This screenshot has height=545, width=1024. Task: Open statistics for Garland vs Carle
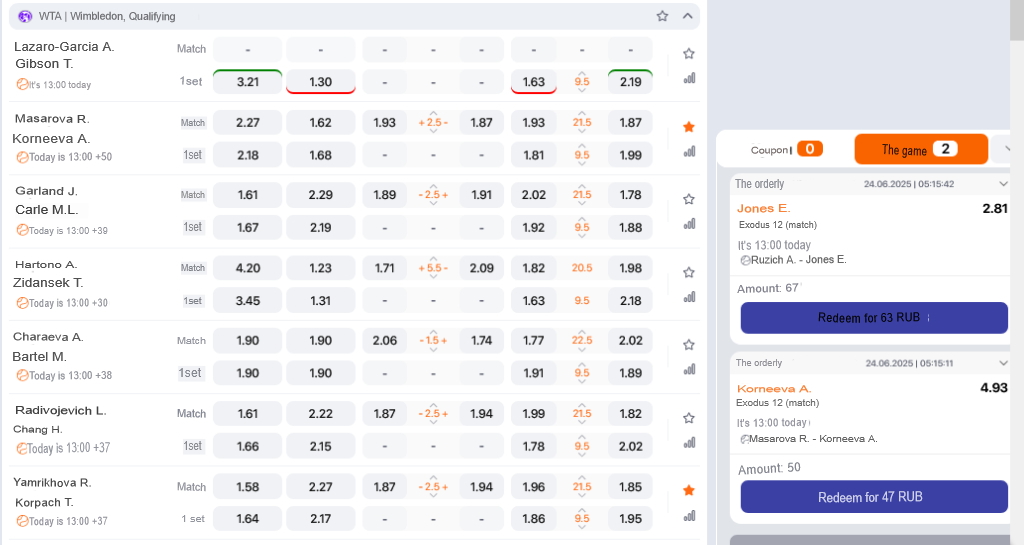click(689, 224)
